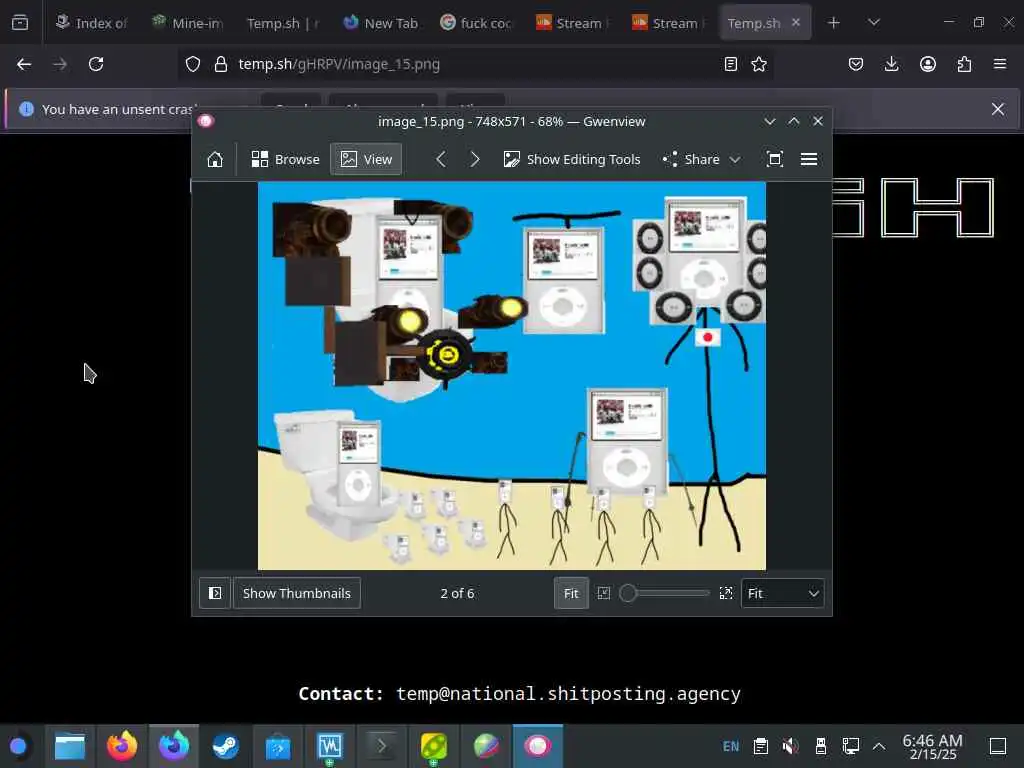Expand hidden system tray icons
1024x768 pixels.
coord(879,746)
